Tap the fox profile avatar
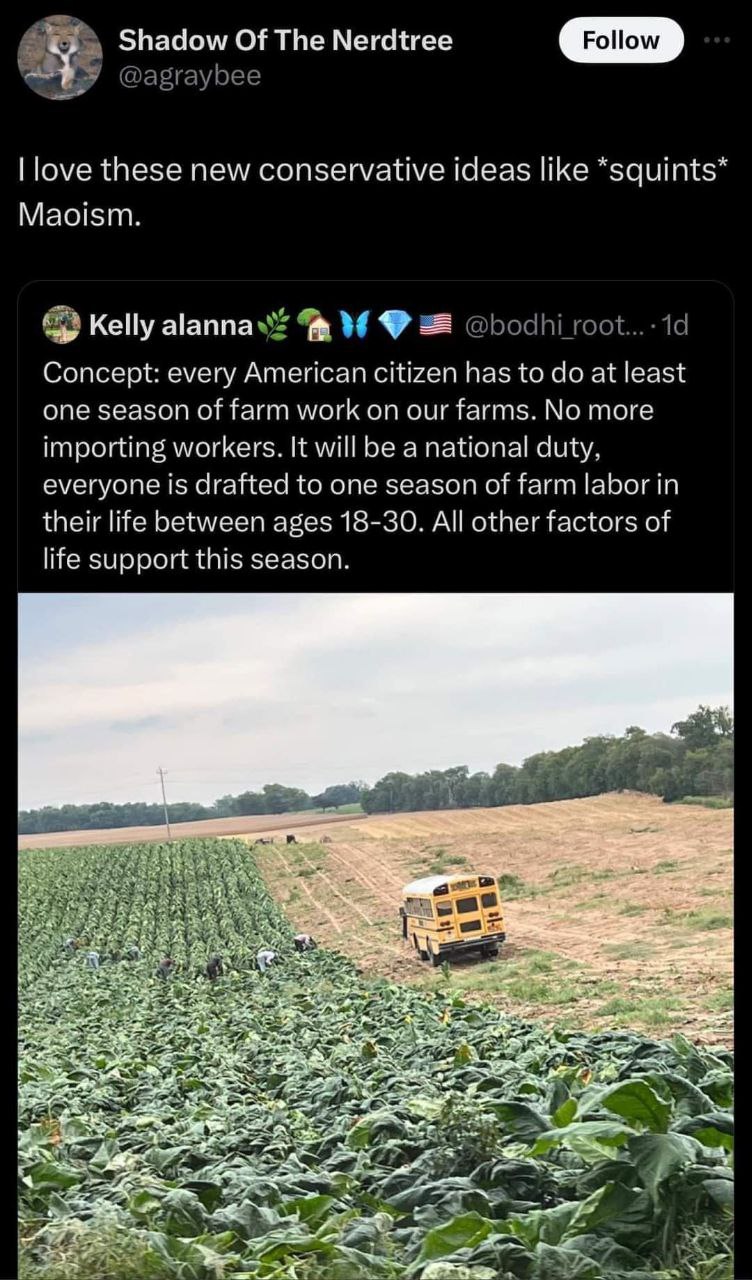The width and height of the screenshot is (752, 1280). [60, 57]
